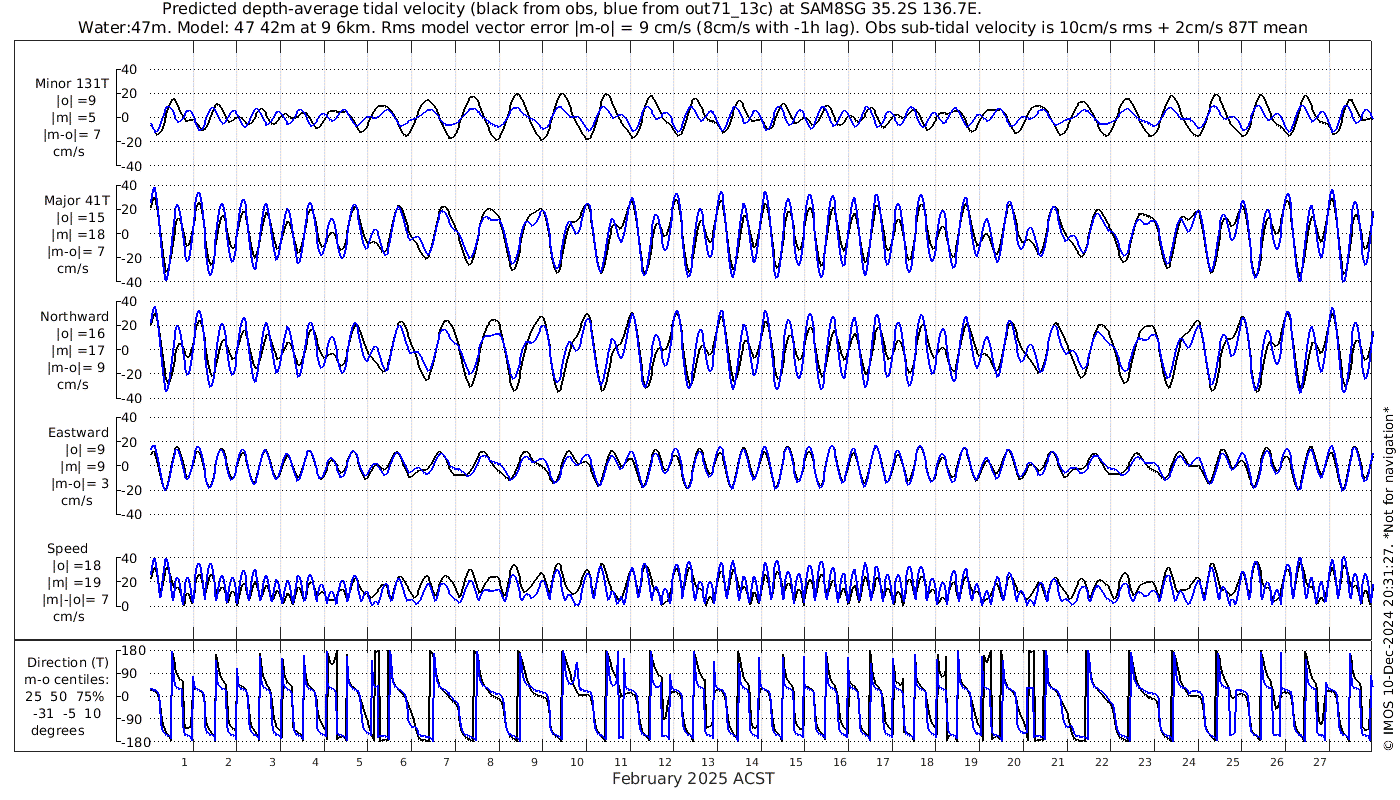Viewport: 1400px width, 800px height.
Task: Click day '11' on the date axis
Action: 621,762
